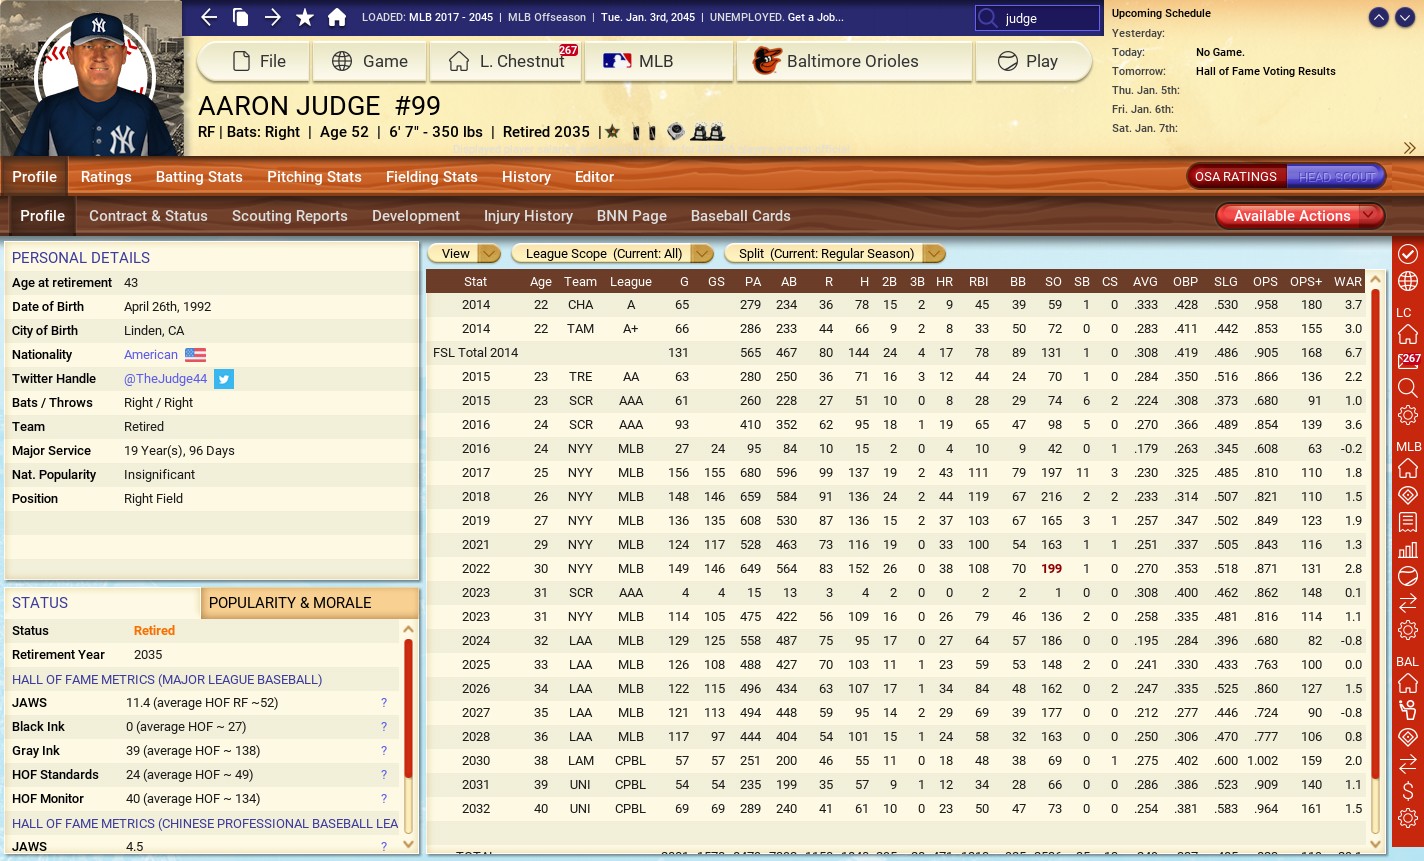Switch to the Ratings tab
Image resolution: width=1424 pixels, height=861 pixels.
coord(106,177)
